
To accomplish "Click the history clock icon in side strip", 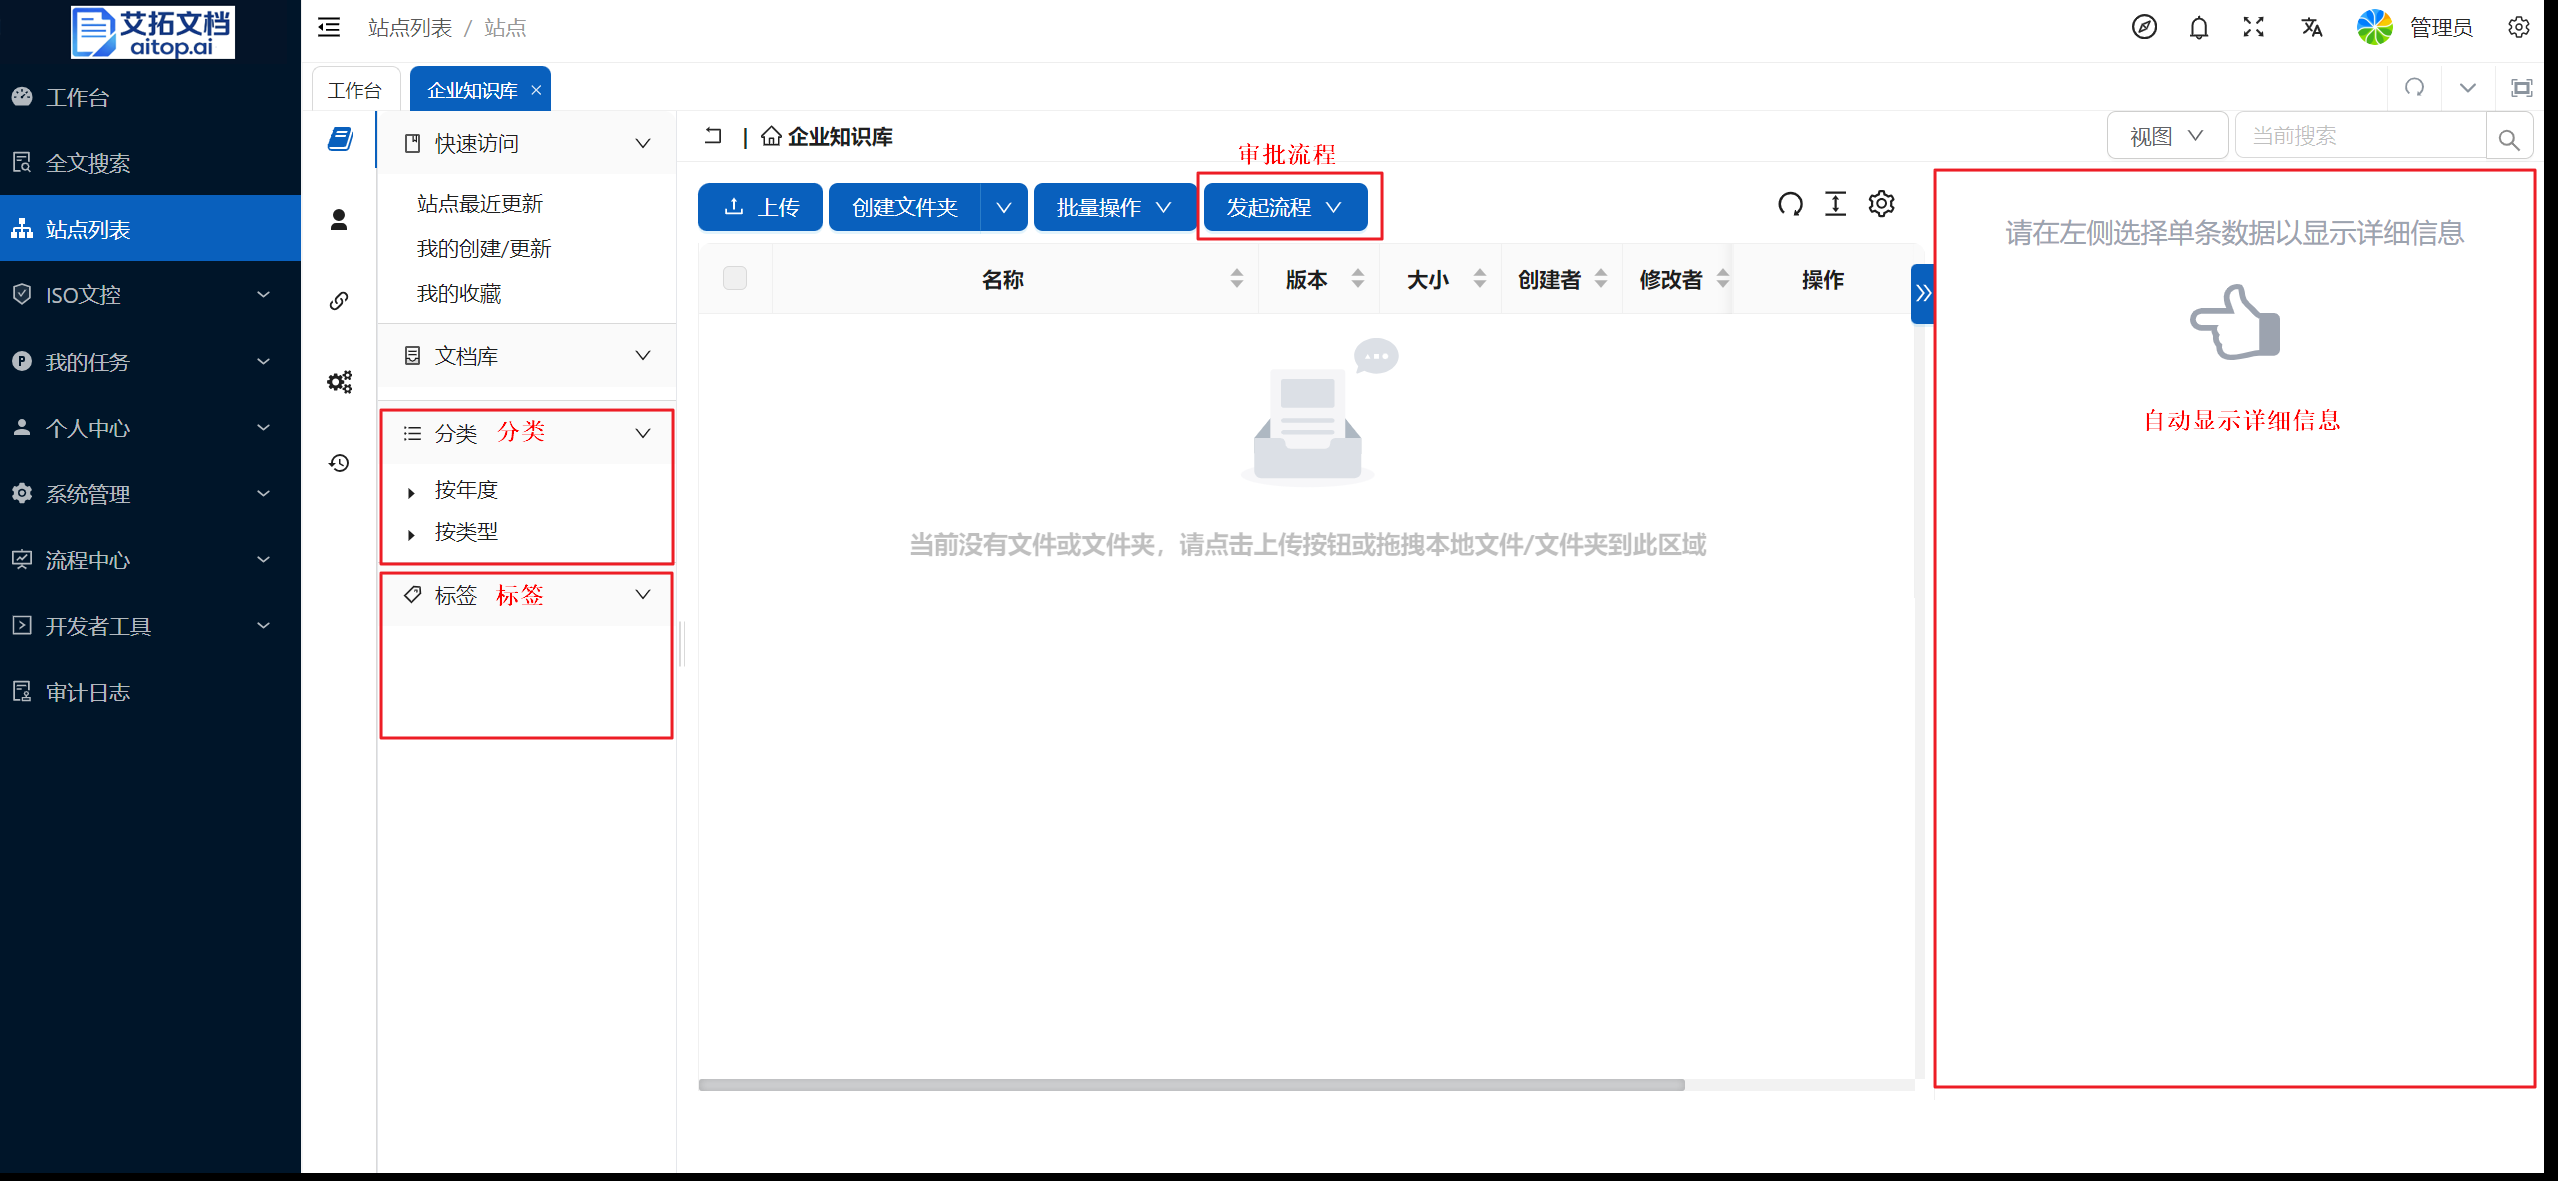I will [x=339, y=463].
